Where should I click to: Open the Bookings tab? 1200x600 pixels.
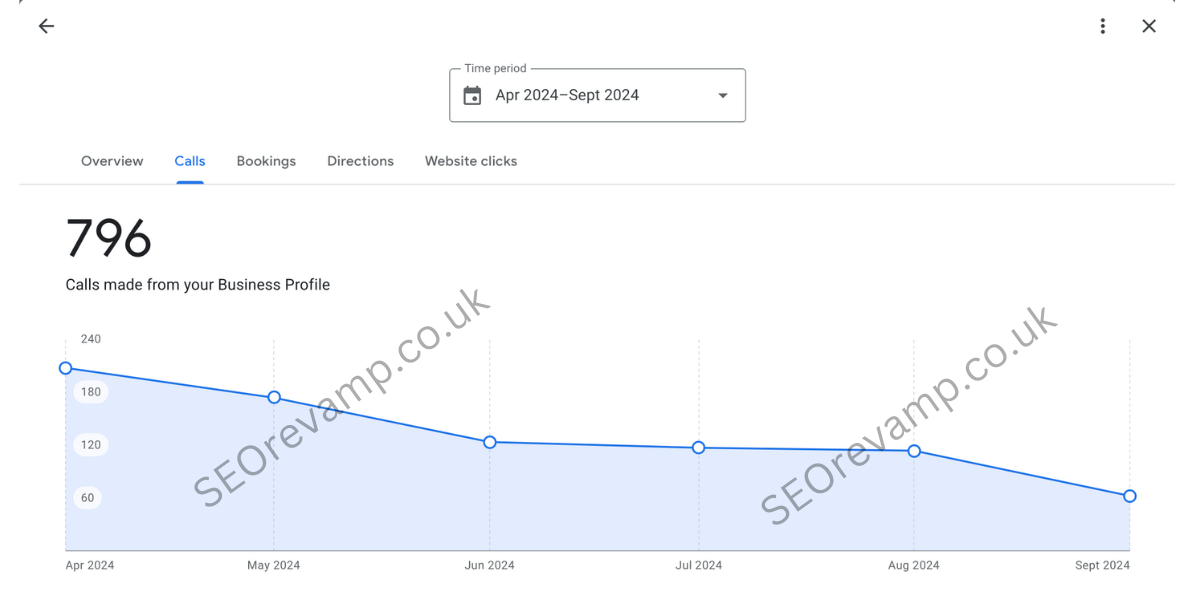coord(266,161)
